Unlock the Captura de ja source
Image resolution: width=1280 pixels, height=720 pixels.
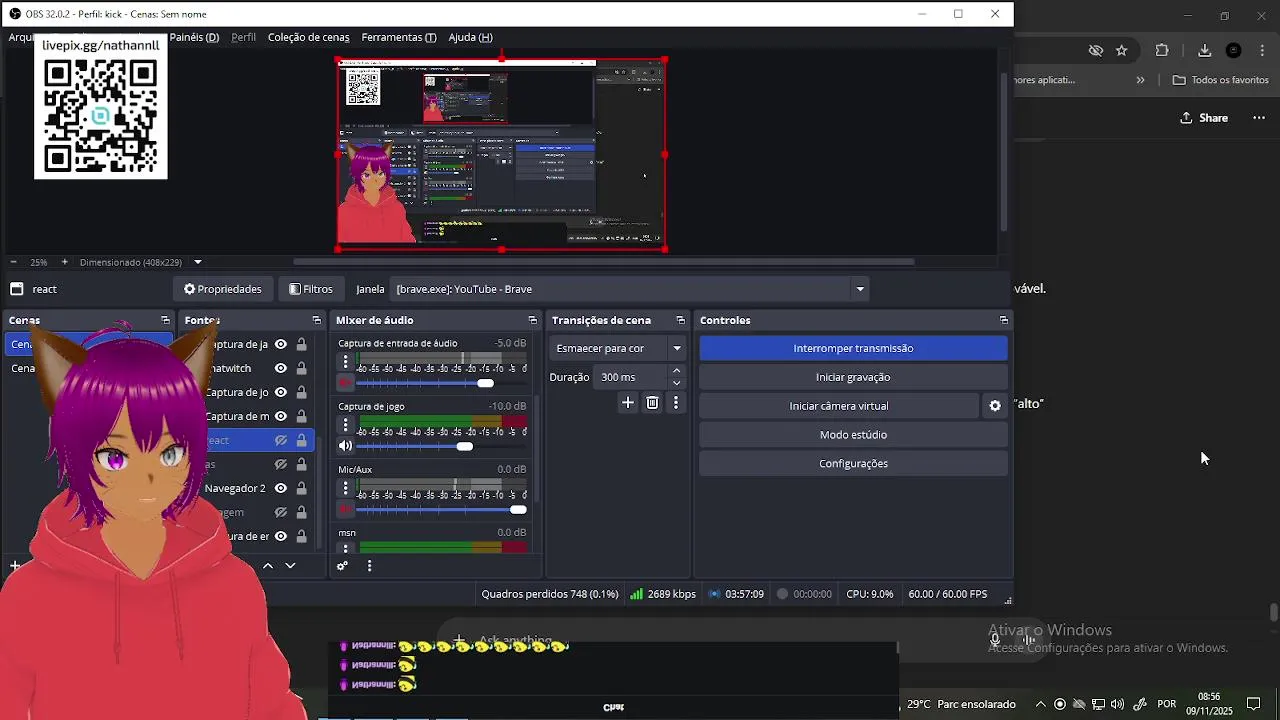point(301,344)
